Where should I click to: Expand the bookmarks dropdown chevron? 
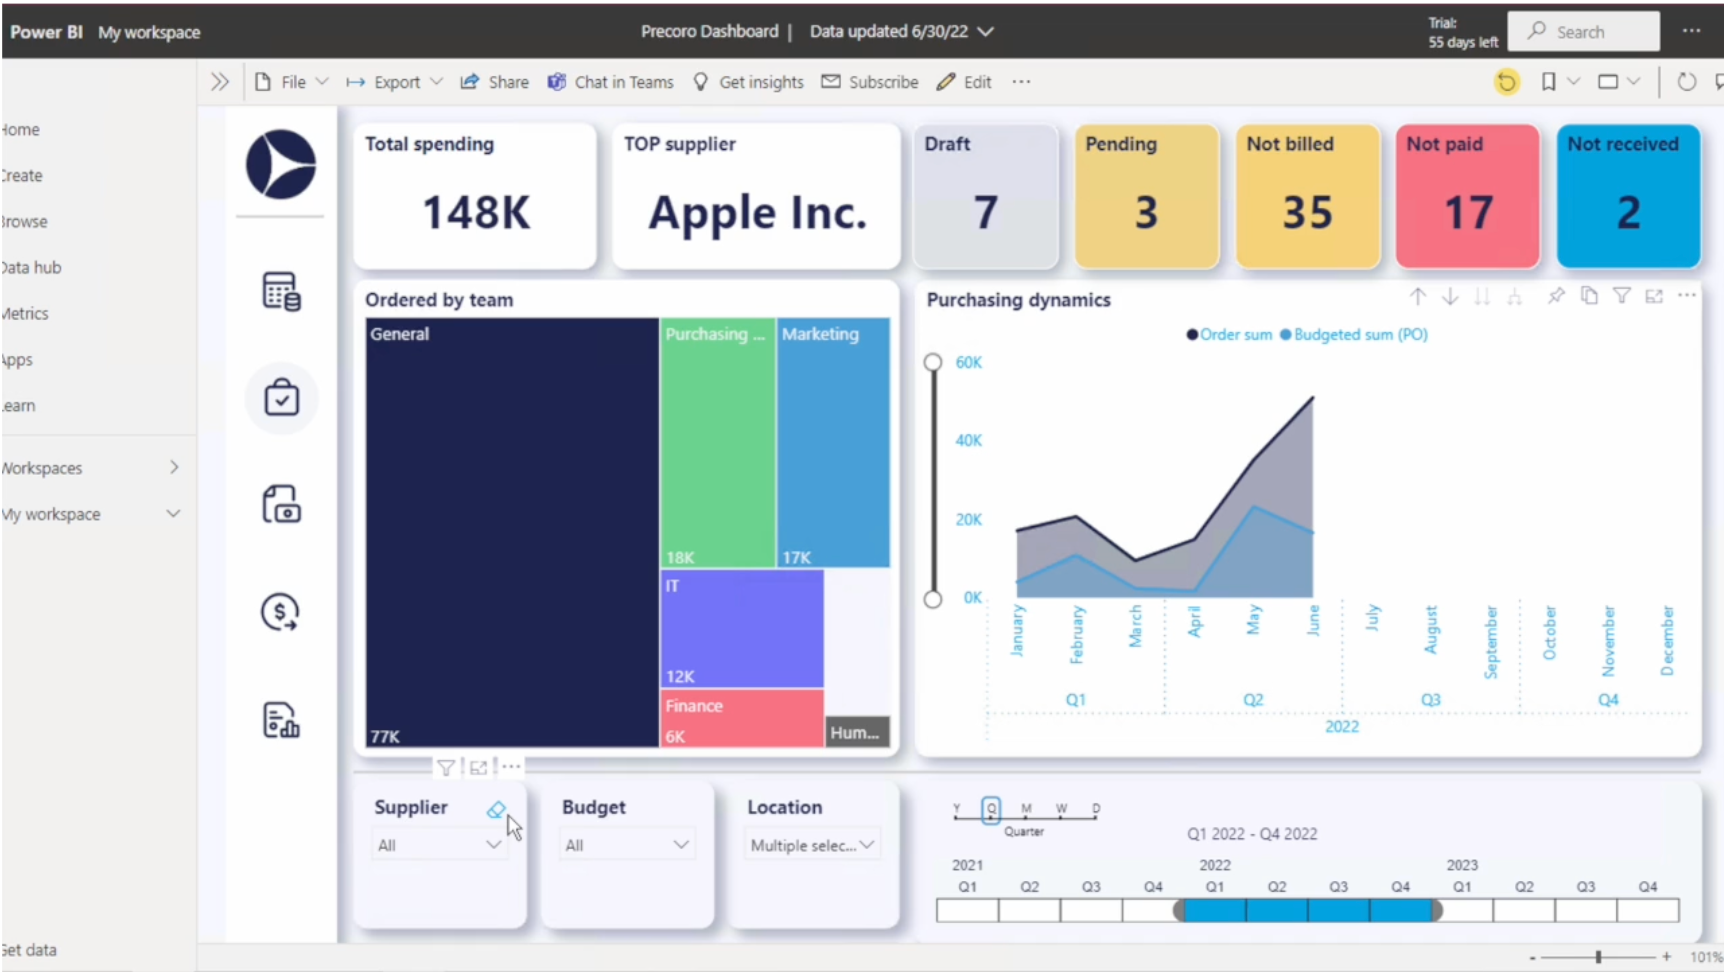[1573, 82]
